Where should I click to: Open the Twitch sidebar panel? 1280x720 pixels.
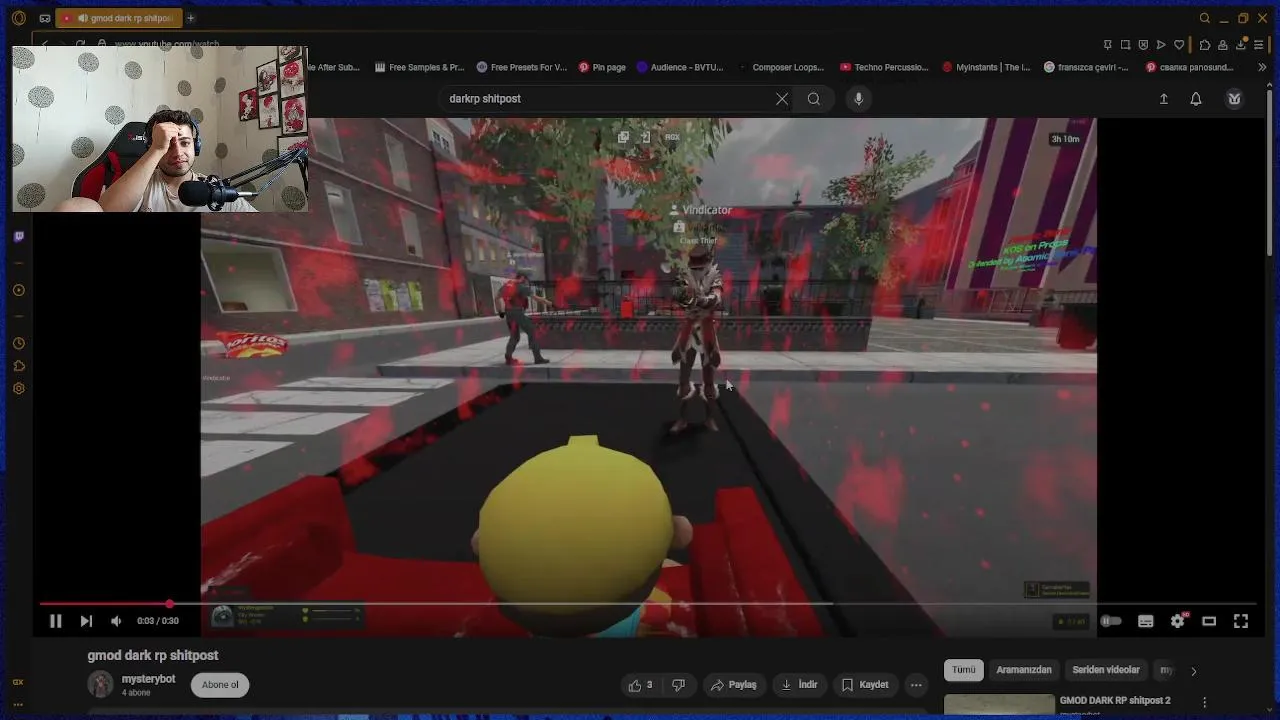coord(18,236)
